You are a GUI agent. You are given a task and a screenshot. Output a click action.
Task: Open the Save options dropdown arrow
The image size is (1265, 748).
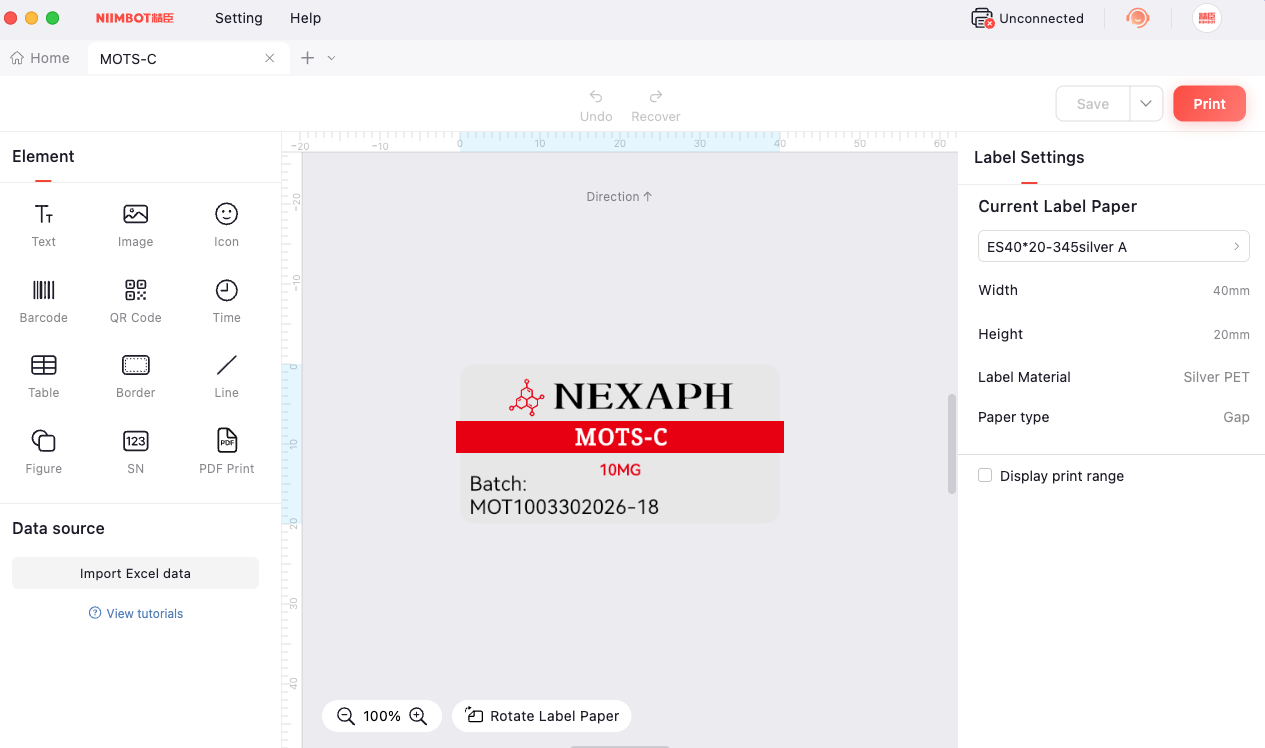(x=1146, y=104)
